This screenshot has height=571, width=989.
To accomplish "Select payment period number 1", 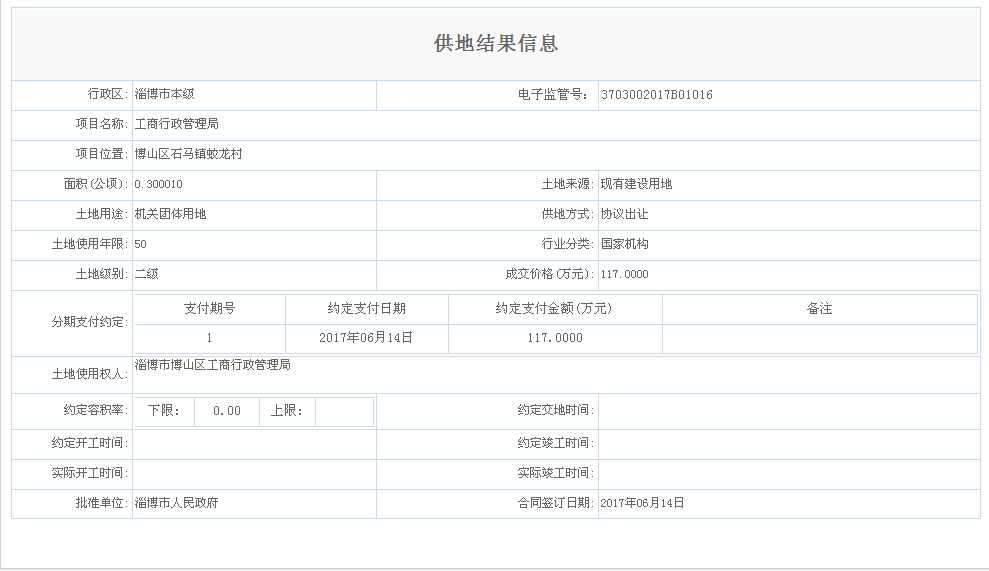I will point(209,338).
